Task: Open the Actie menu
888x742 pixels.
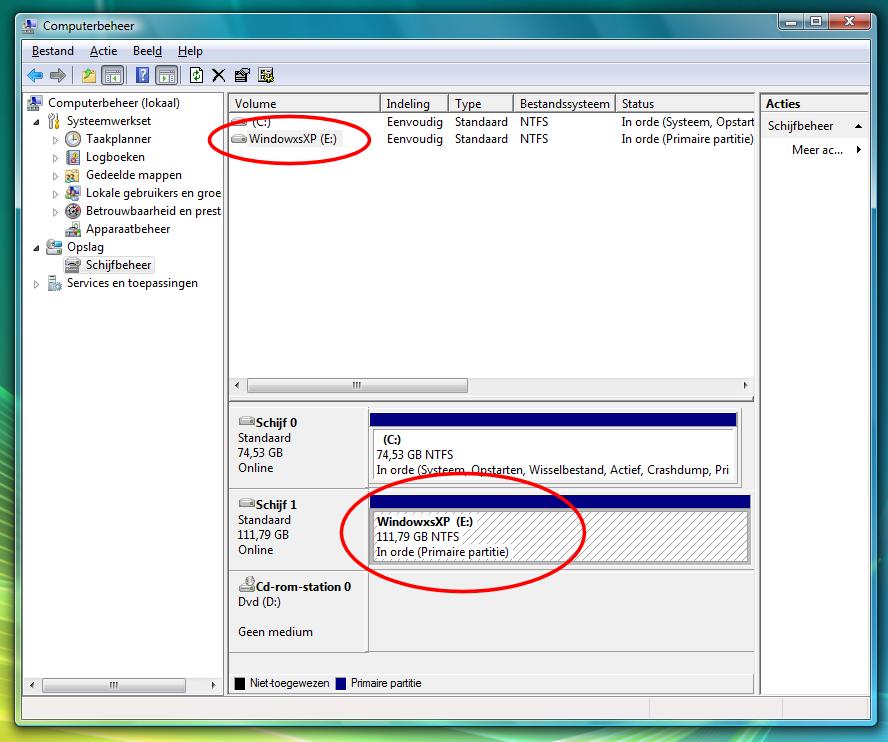Action: 103,51
